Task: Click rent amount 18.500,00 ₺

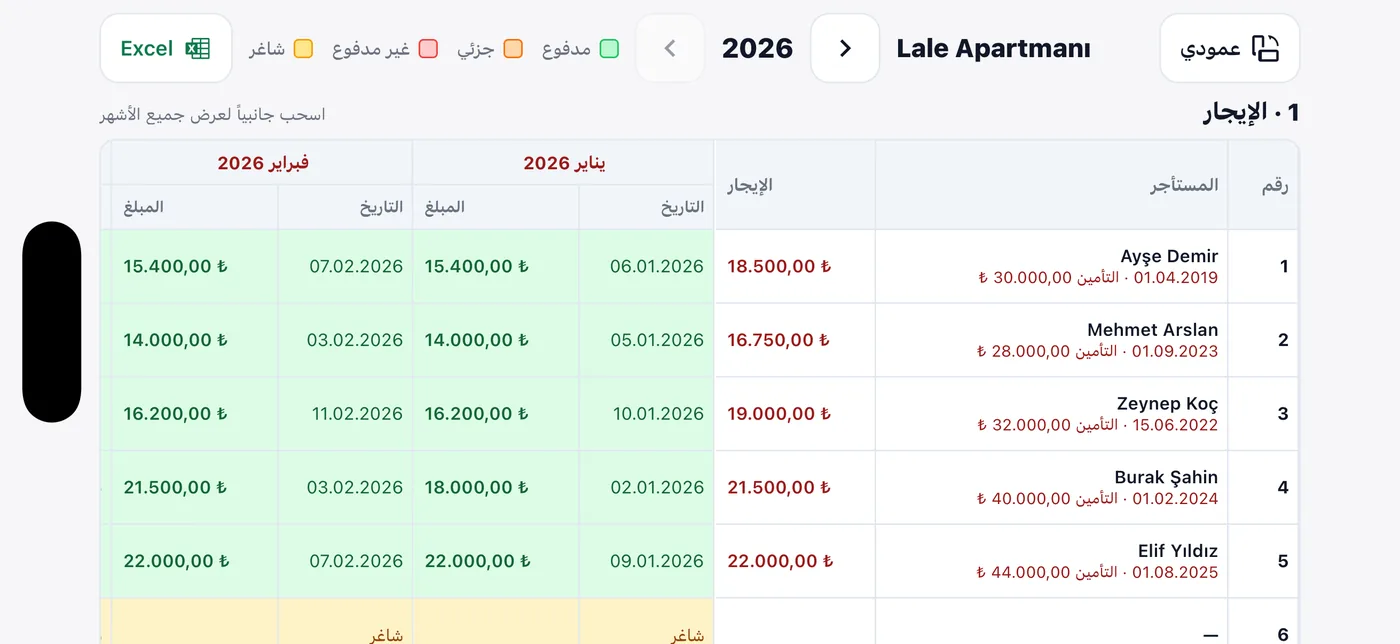Action: [x=779, y=266]
